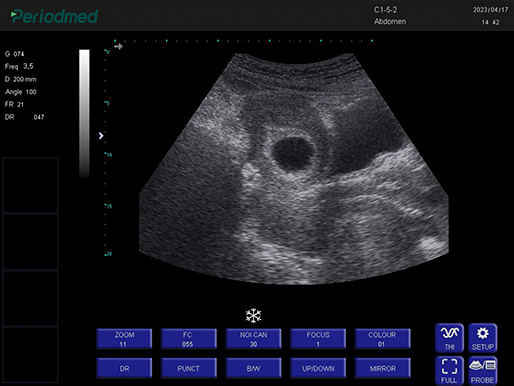Open the PROBE selection icon
Viewport: 514px width, 386px height.
point(483,370)
